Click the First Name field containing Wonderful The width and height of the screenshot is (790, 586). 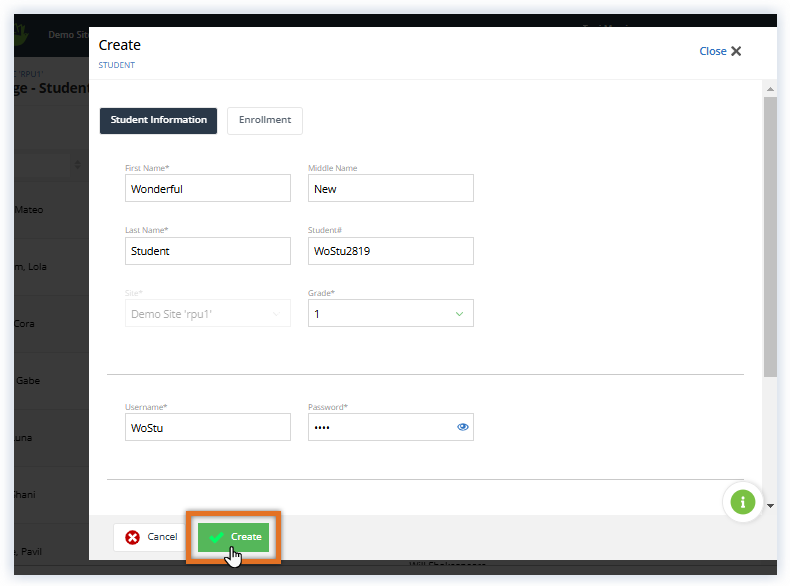point(208,188)
